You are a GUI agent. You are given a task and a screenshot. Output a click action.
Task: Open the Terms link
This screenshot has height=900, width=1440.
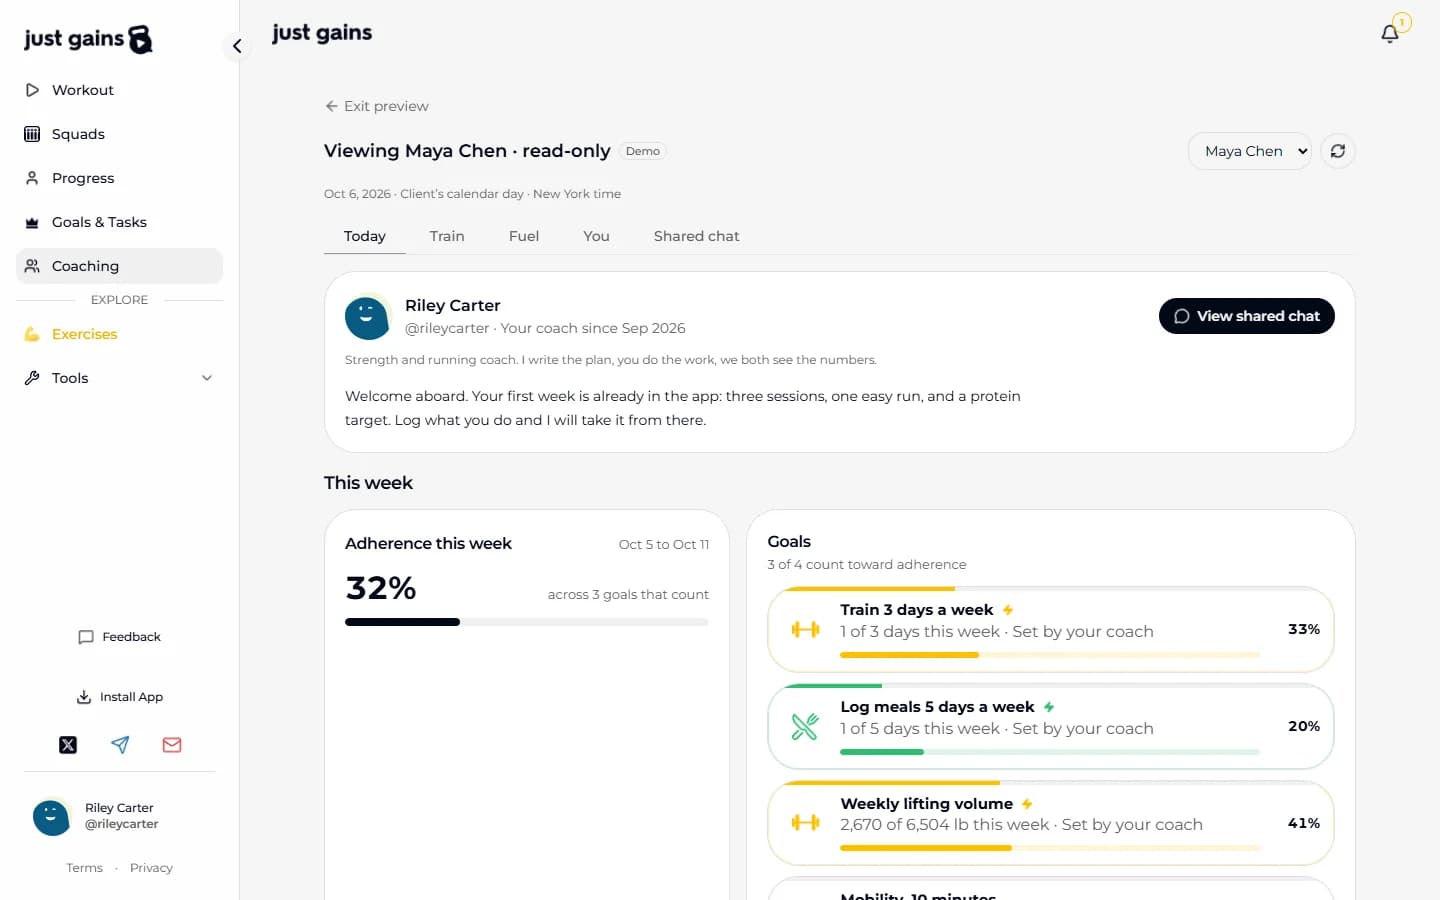tap(84, 868)
